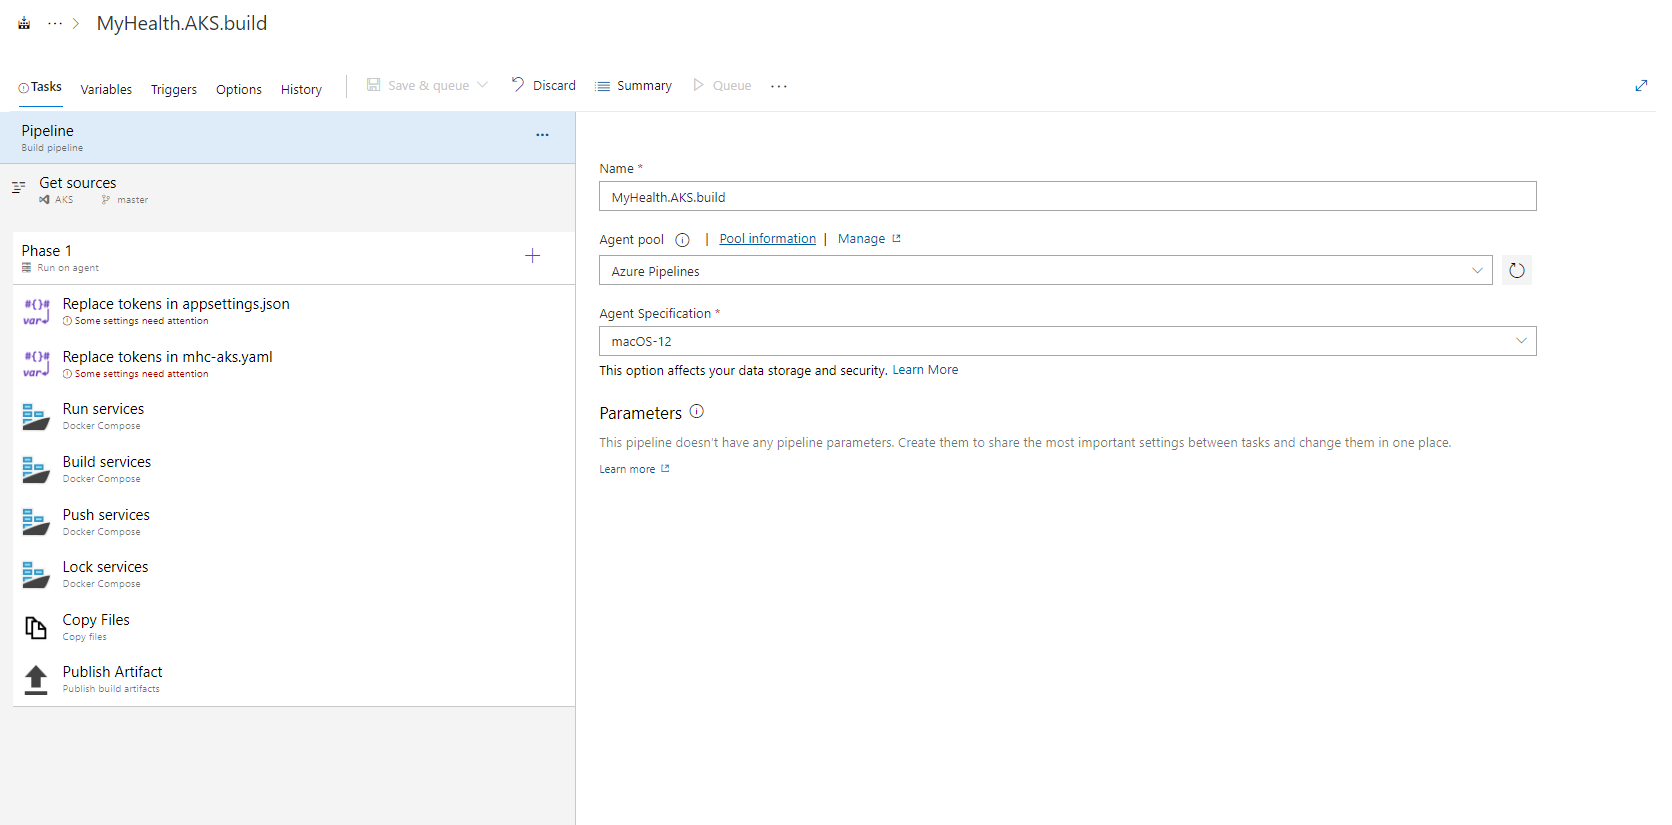Click the pipeline Name input field
The height and width of the screenshot is (825, 1672).
1067,196
